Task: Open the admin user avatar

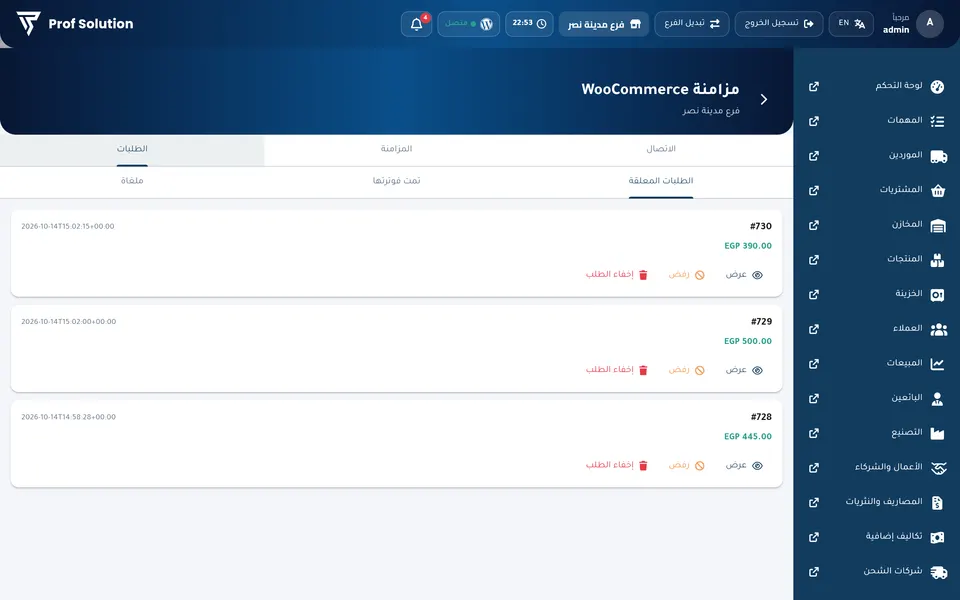Action: click(929, 24)
